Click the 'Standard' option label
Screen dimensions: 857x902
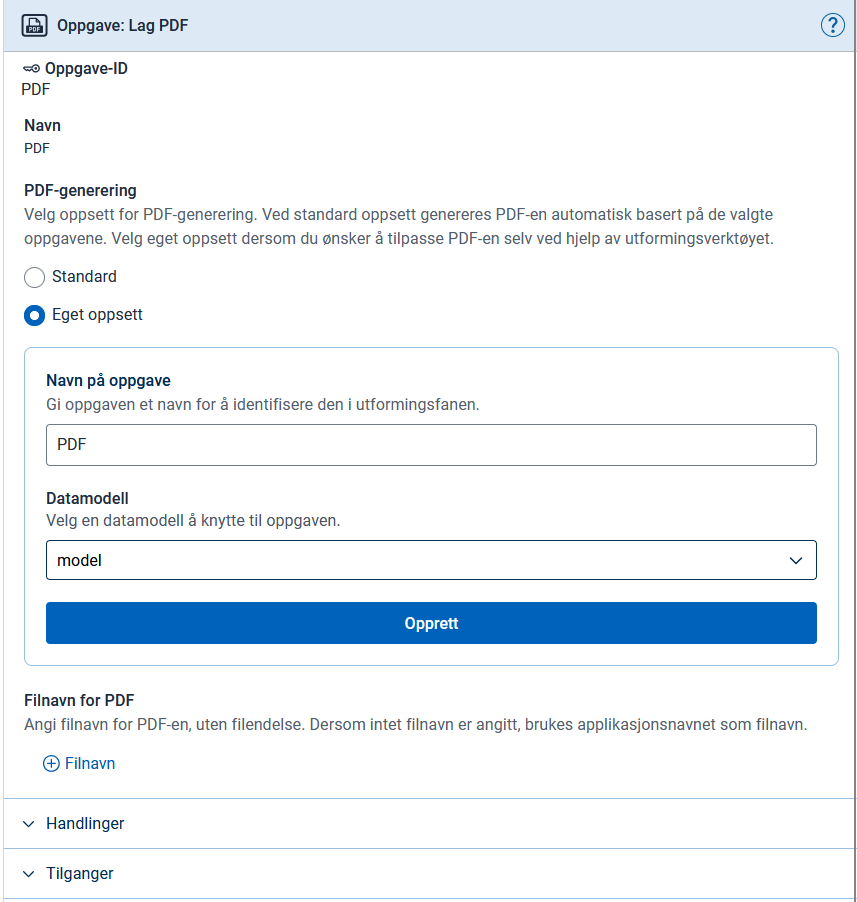[x=84, y=277]
